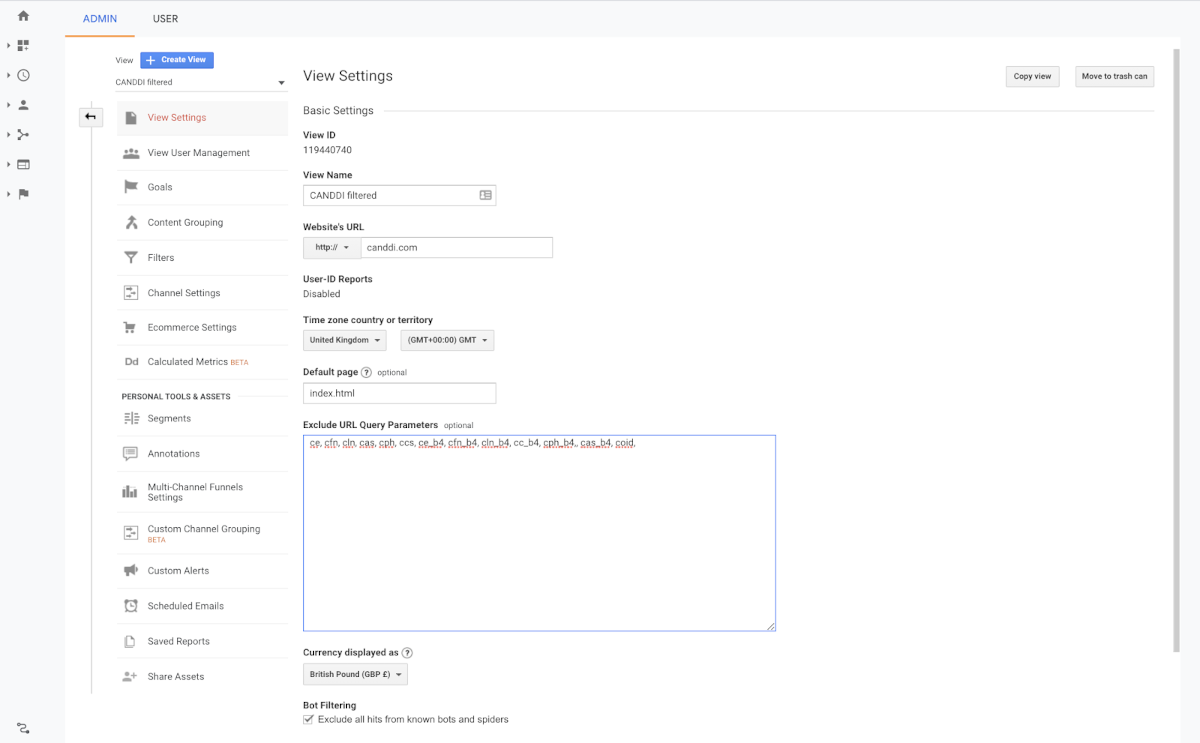
Task: Open the CANDDI filtered view selector dropdown
Action: point(200,83)
